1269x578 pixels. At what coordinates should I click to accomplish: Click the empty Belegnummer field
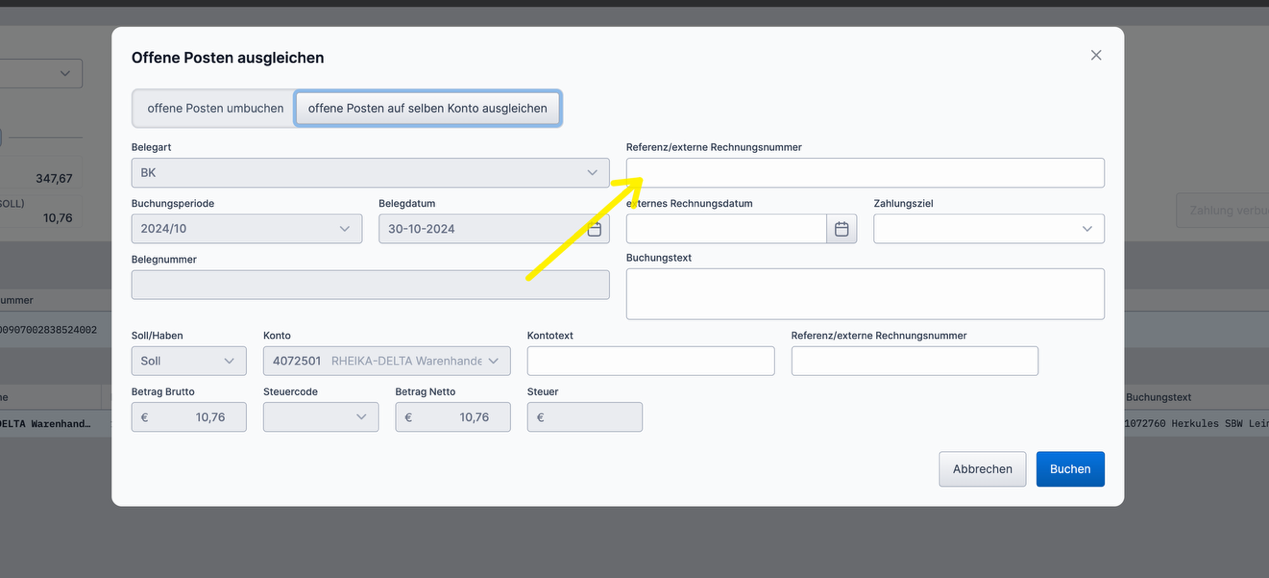click(x=370, y=284)
